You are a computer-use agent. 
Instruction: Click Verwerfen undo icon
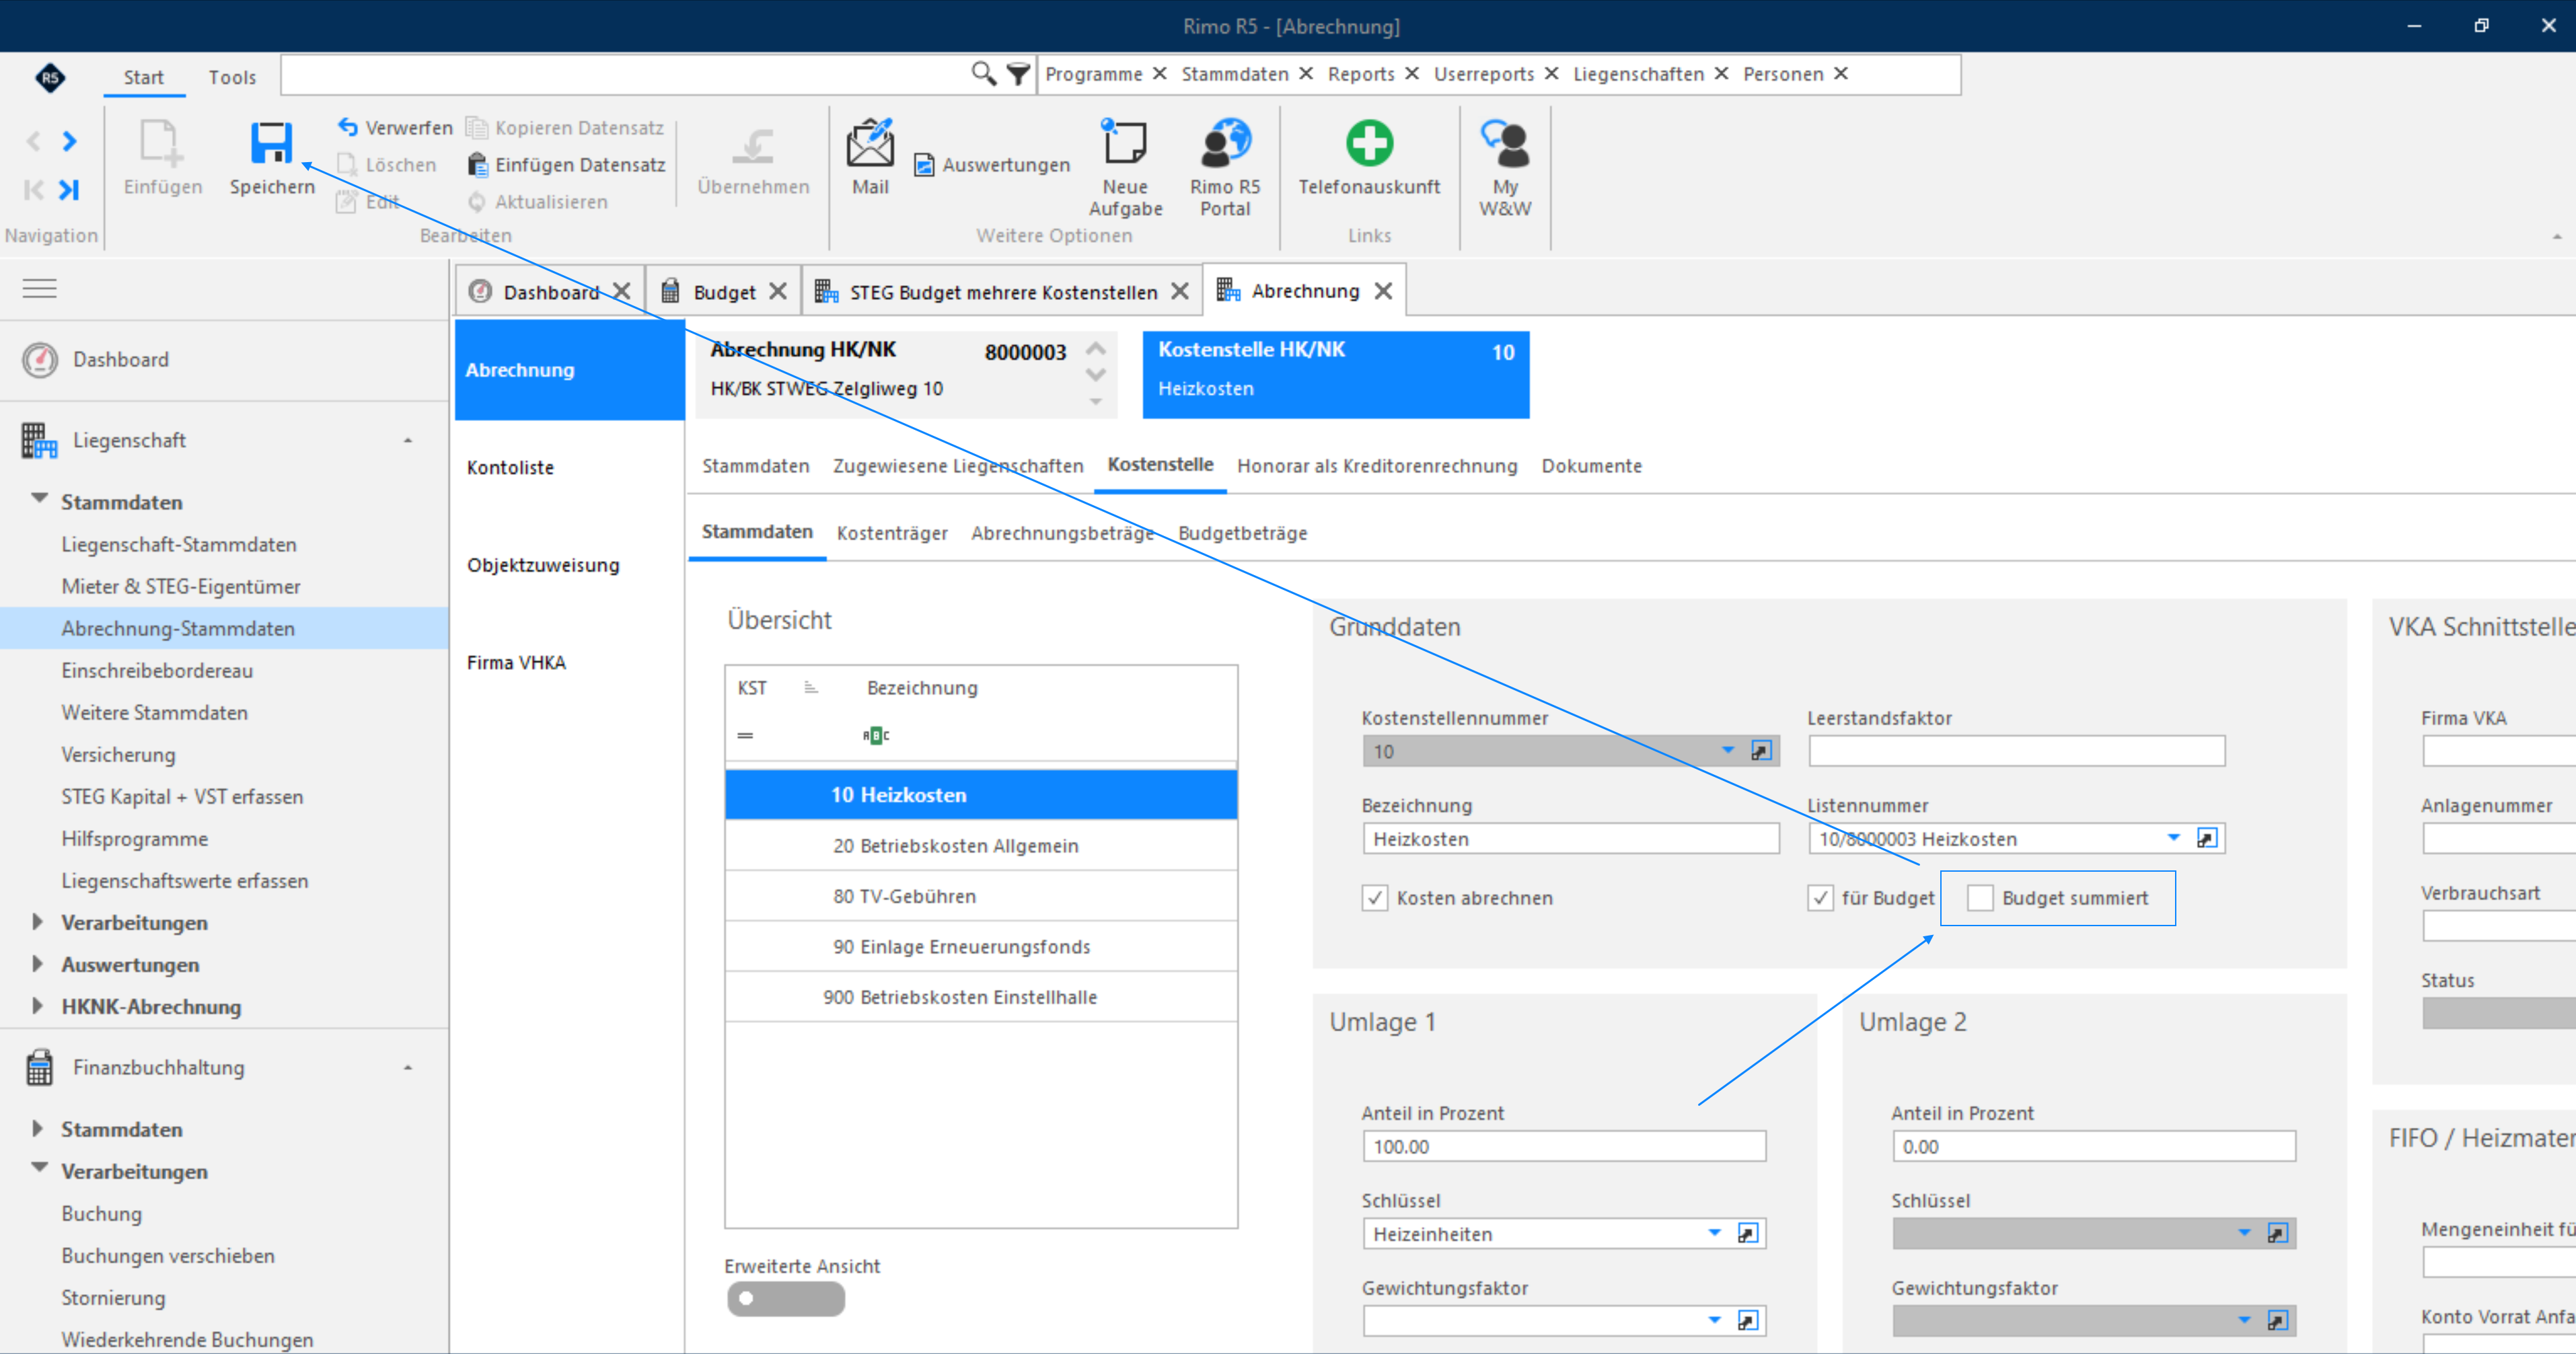click(x=348, y=127)
